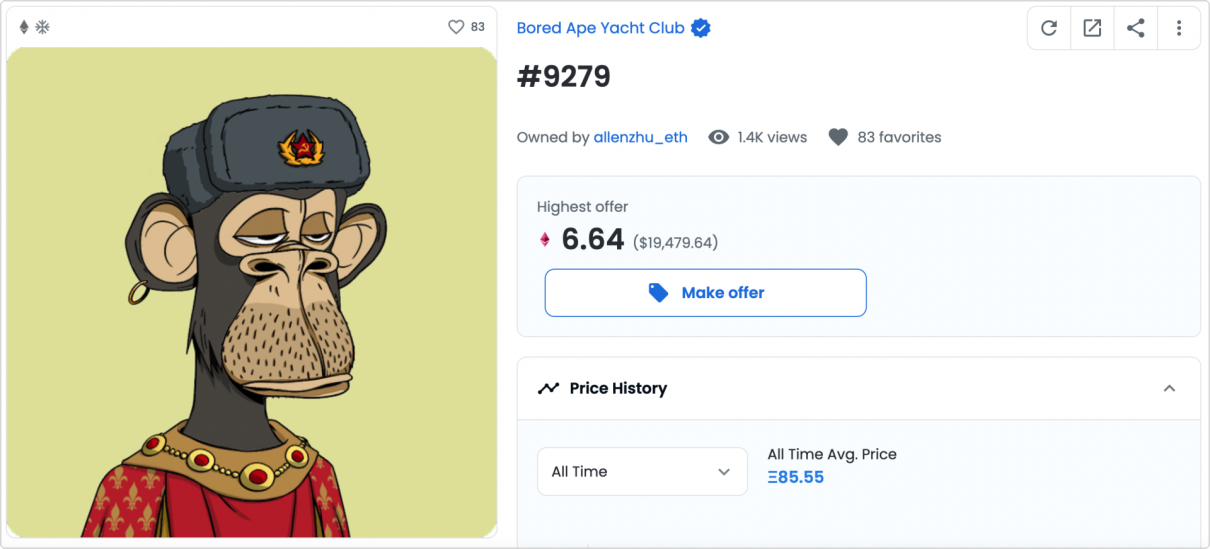
Task: Open item in new window icon
Action: pos(1092,28)
